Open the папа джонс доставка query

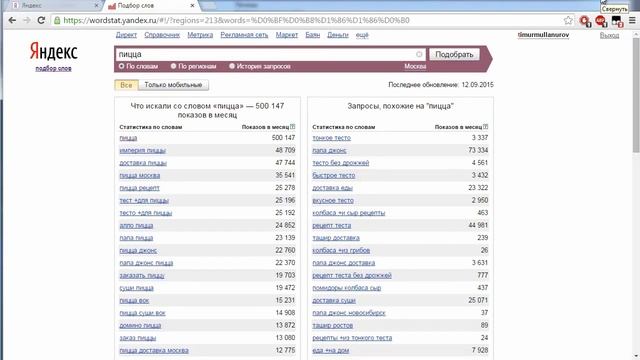[343, 263]
